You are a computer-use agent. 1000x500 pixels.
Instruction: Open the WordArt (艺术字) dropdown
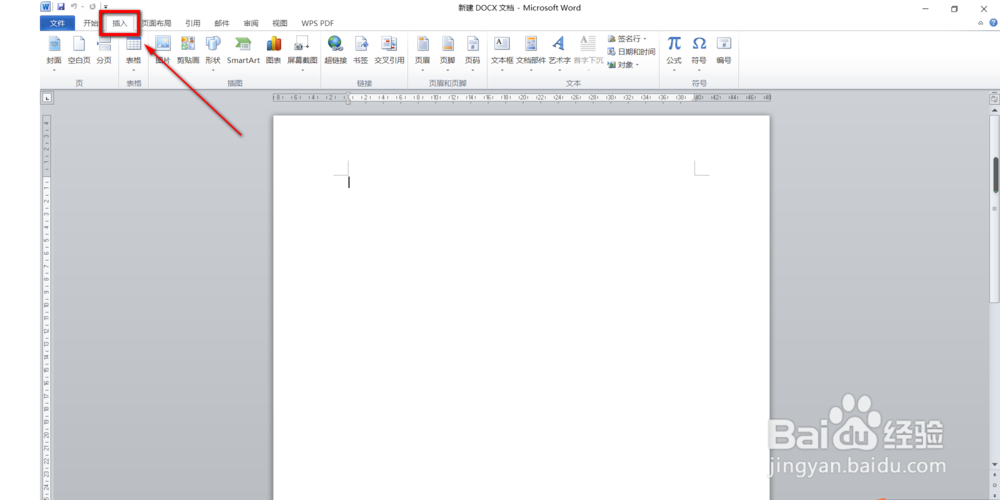(559, 70)
